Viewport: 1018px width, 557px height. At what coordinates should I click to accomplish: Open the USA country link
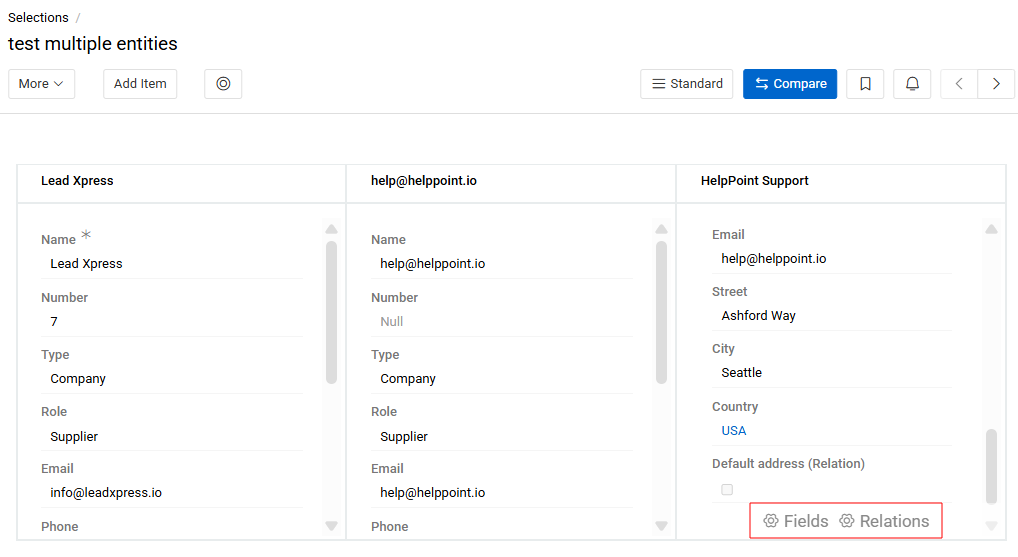click(x=734, y=431)
